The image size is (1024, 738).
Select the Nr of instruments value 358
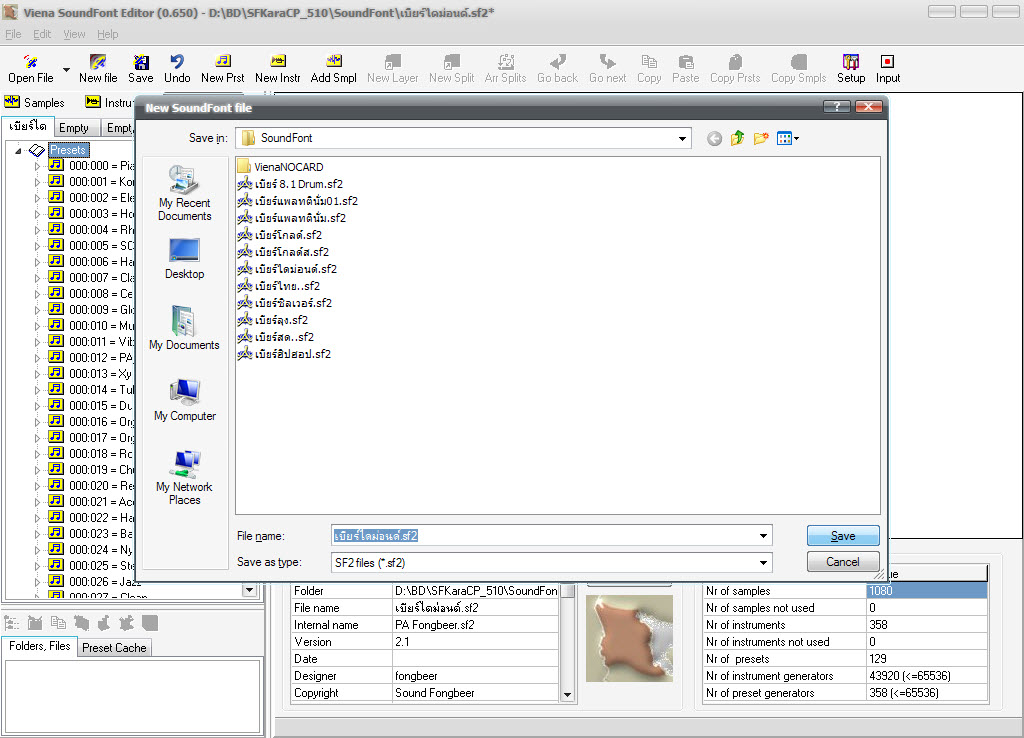tap(926, 624)
